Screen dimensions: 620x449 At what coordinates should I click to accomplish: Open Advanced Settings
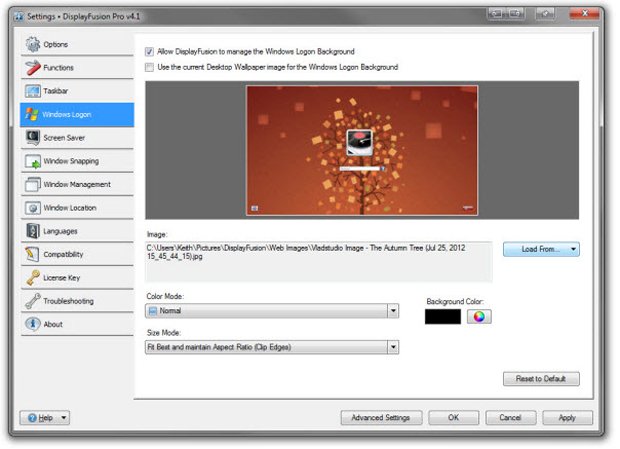381,418
